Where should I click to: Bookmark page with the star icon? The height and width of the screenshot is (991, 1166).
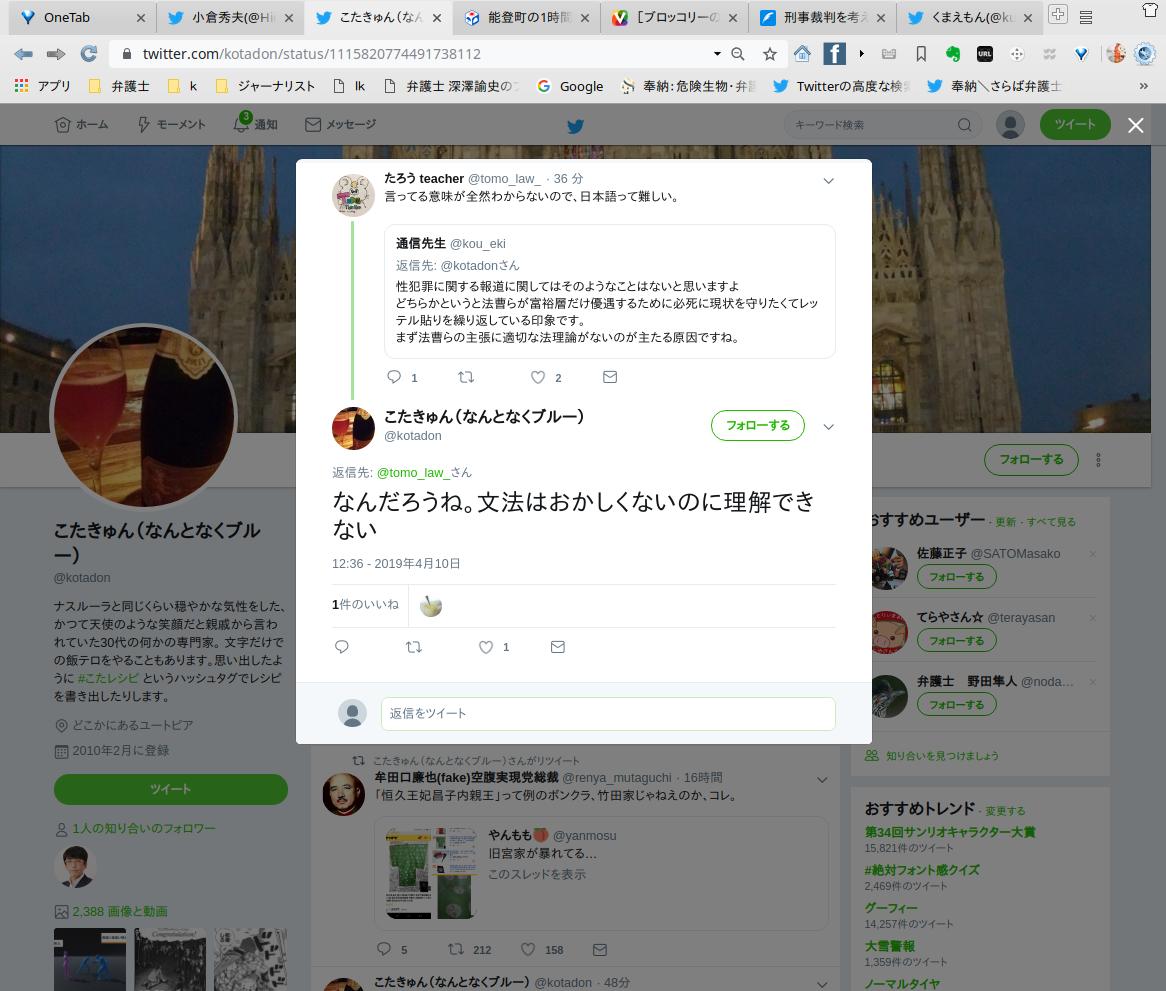pos(770,54)
